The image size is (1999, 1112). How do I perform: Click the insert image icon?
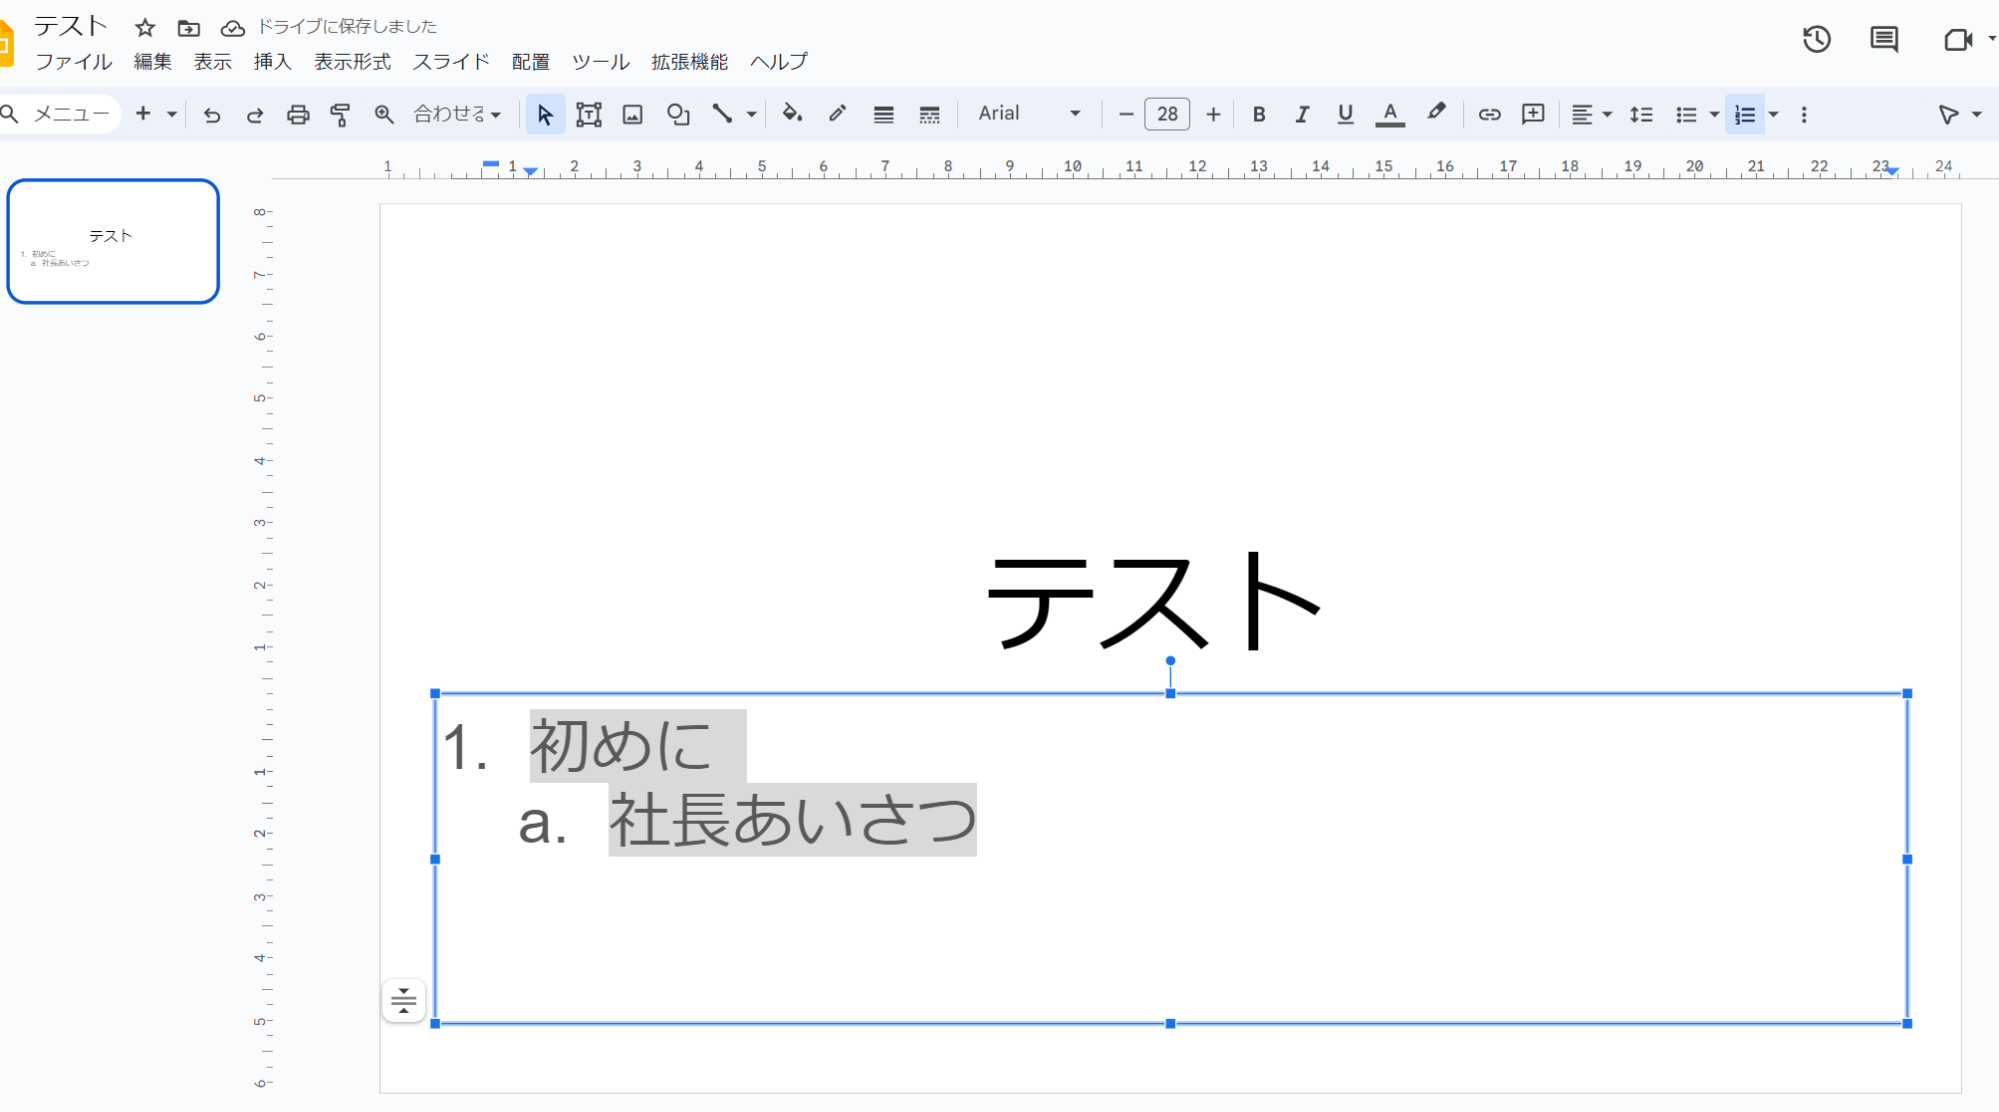click(632, 114)
